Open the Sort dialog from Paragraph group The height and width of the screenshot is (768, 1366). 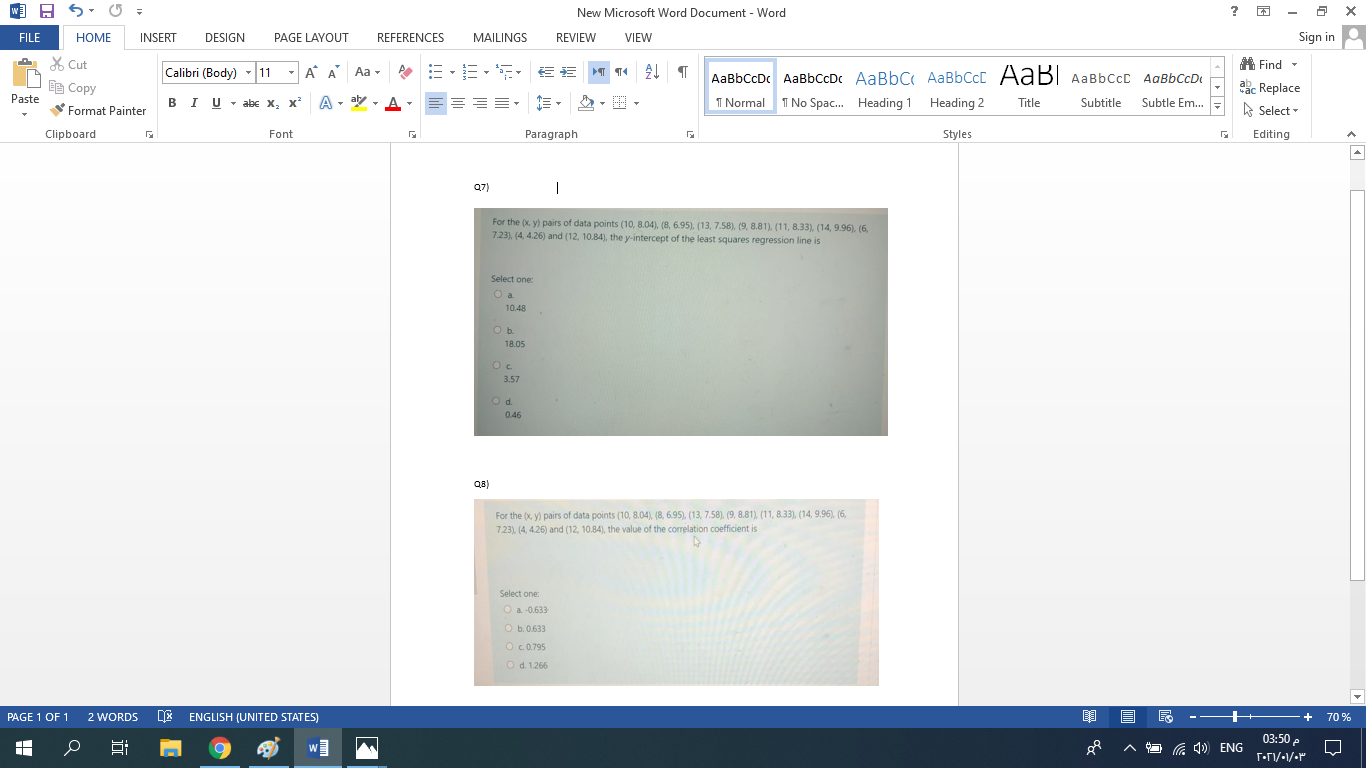651,71
